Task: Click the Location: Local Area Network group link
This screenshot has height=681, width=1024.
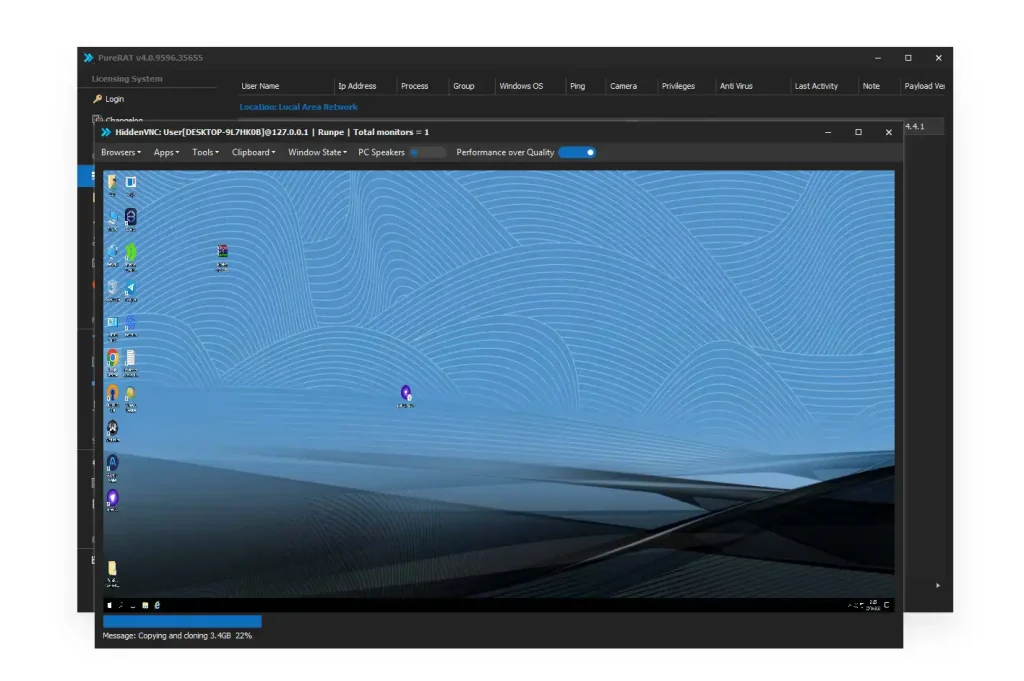Action: click(298, 107)
